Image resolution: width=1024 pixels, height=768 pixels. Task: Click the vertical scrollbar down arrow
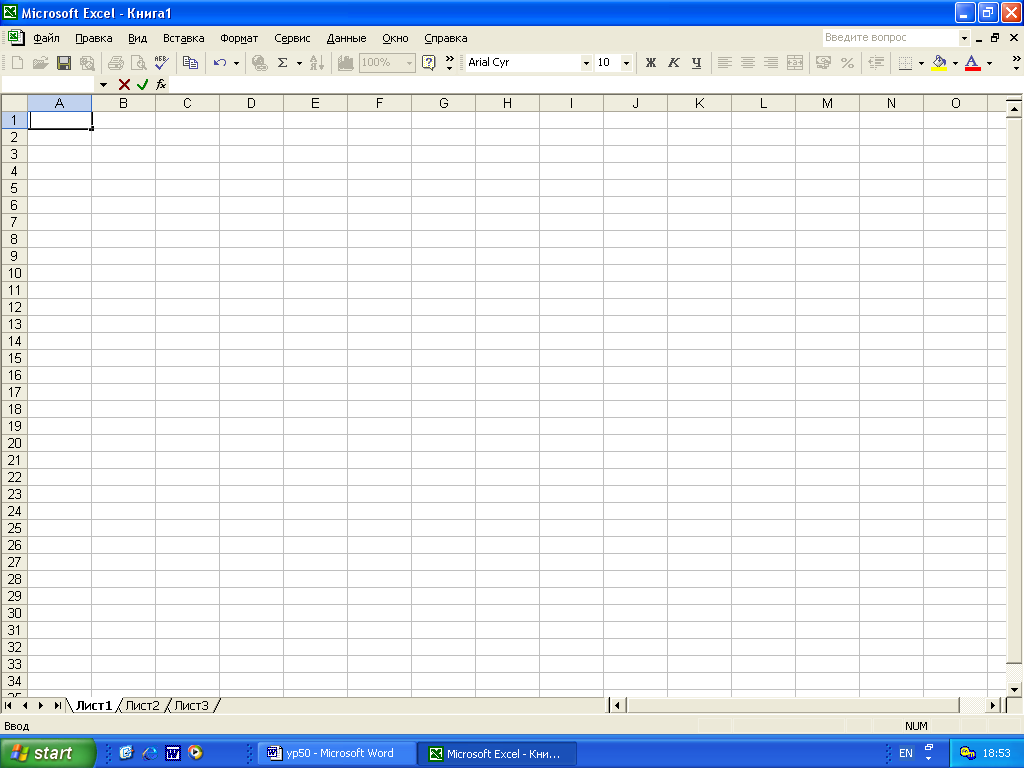(1014, 689)
